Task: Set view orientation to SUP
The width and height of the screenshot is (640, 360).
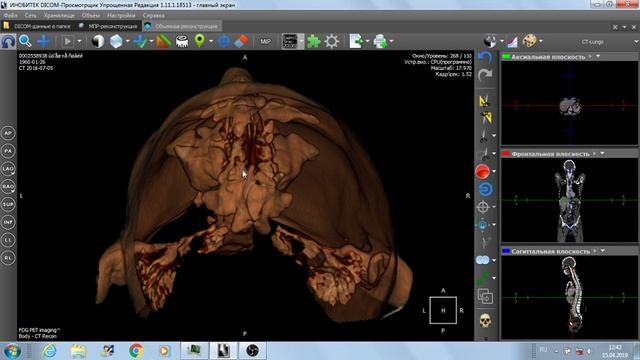Action: point(8,204)
